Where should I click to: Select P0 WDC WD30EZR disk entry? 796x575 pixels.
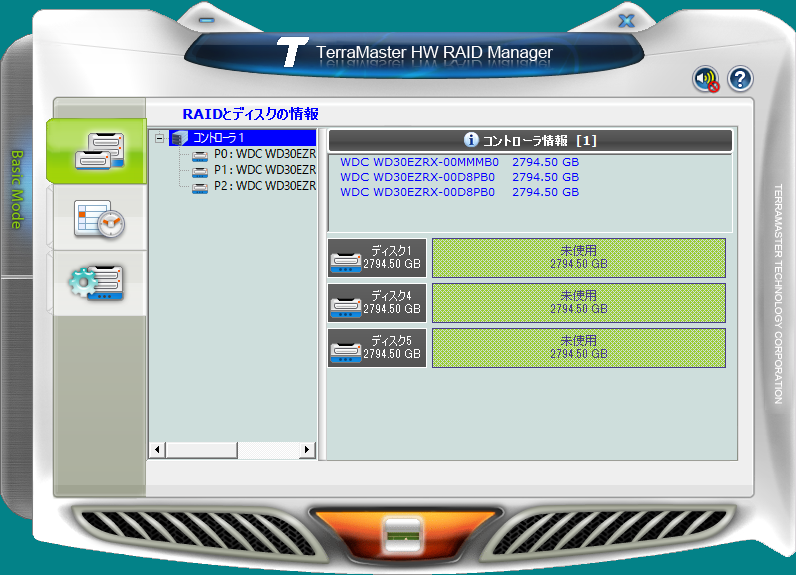(264, 154)
